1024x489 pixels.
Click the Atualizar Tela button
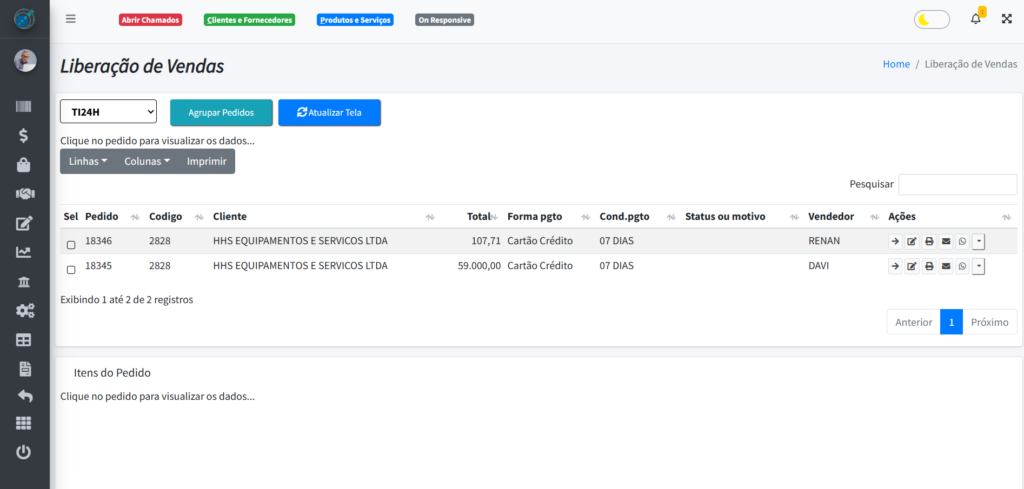[329, 113]
